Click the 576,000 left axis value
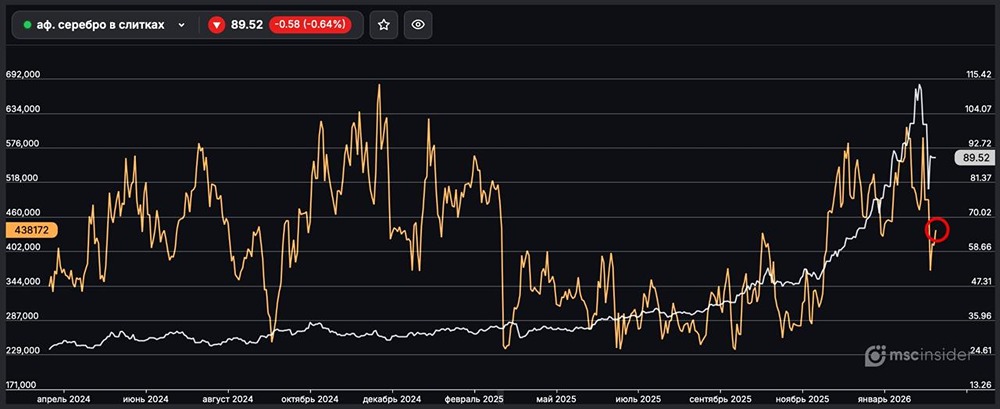This screenshot has height=409, width=1000. (x=22, y=144)
